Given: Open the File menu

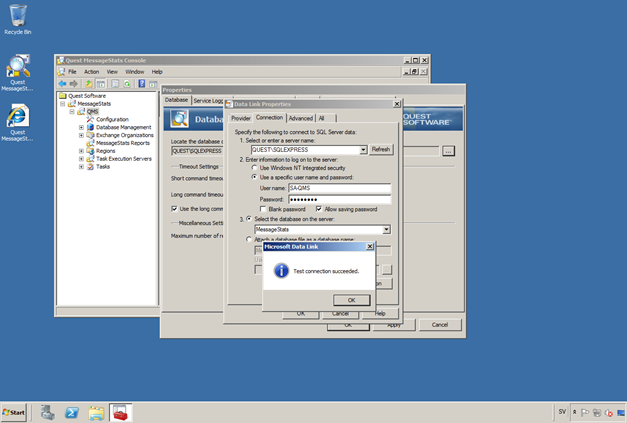Looking at the screenshot, I should click(72, 72).
